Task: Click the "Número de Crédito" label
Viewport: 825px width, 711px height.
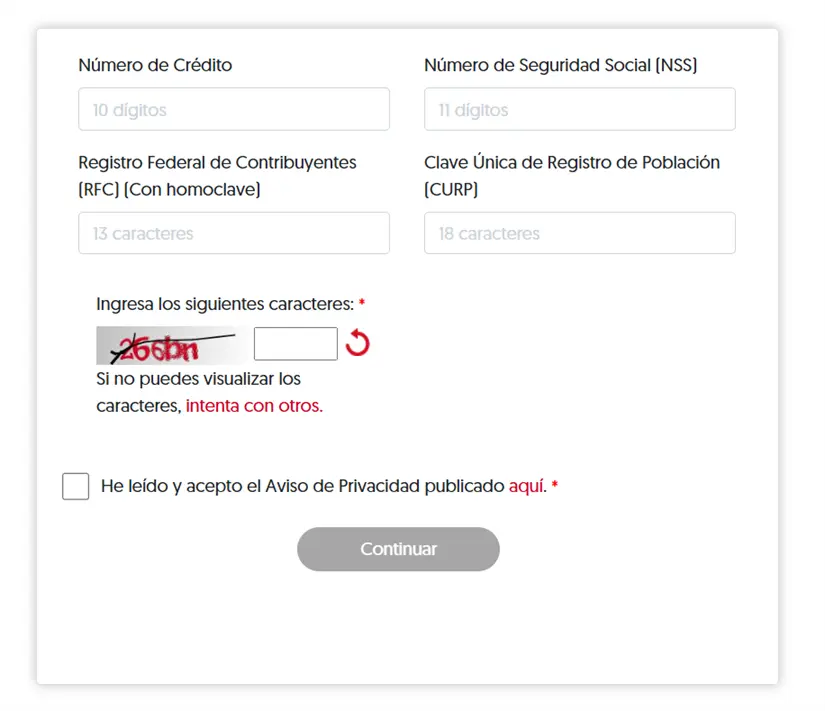Action: 155,65
